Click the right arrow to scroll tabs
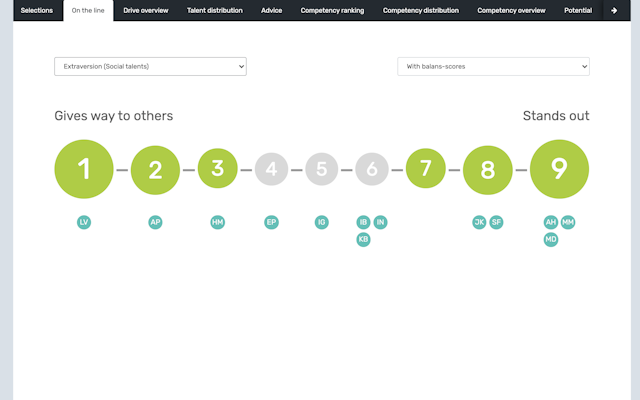 613,10
